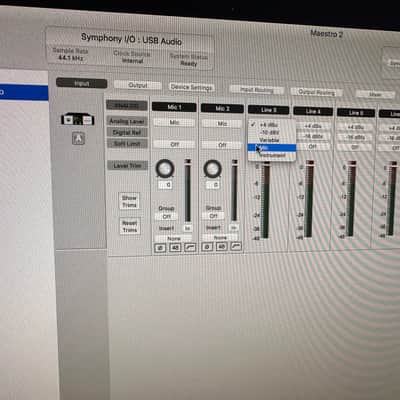400x400 pixels.
Task: Open the Line 5 Soft Limit dropdown
Action: click(355, 147)
